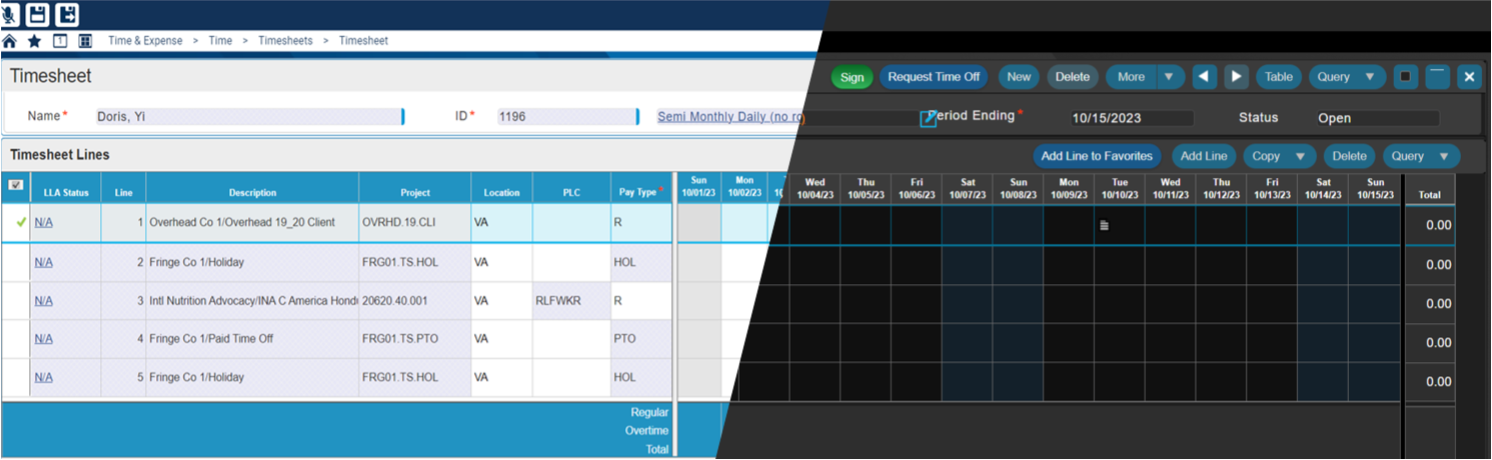This screenshot has width=1492, height=460.
Task: Expand the More dropdown arrow
Action: (x=1169, y=77)
